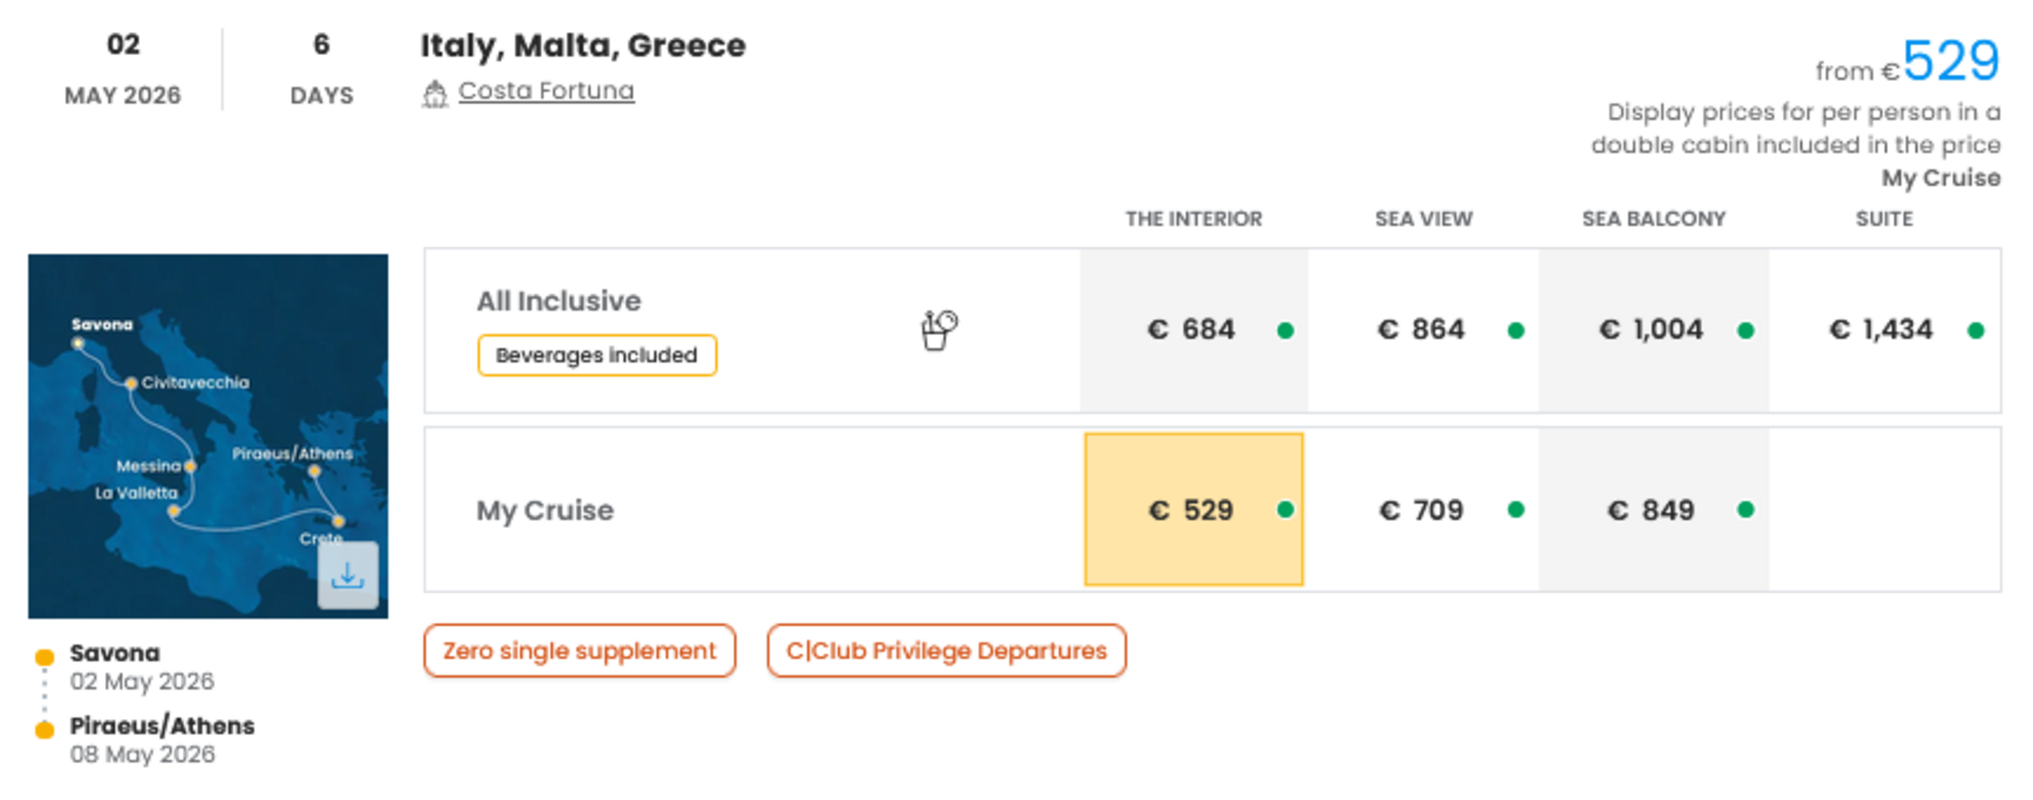Click the Suite column header

(1883, 219)
